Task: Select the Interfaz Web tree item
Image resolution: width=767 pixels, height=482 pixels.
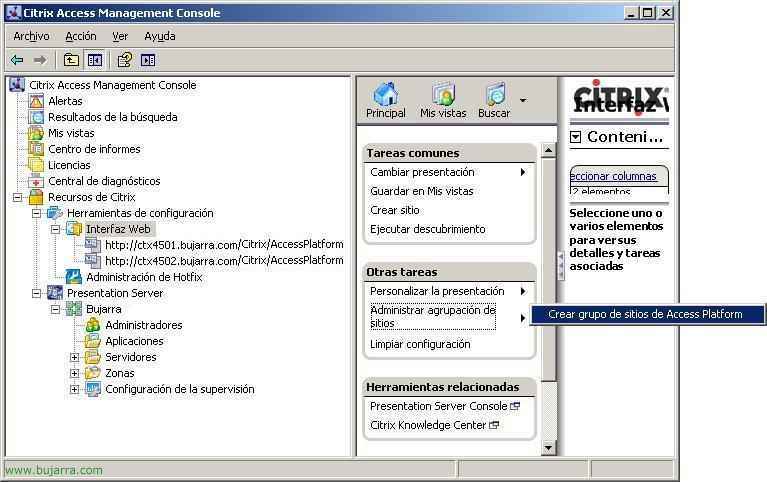Action: 118,229
